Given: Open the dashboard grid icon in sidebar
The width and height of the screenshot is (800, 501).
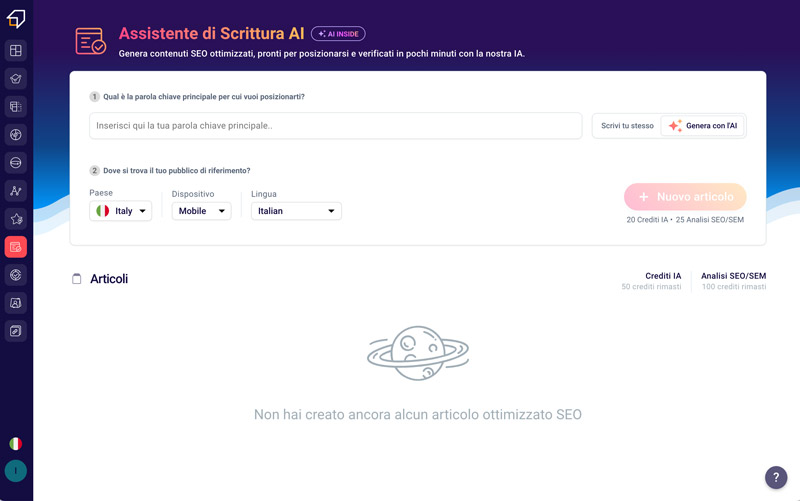Looking at the screenshot, I should coord(16,51).
